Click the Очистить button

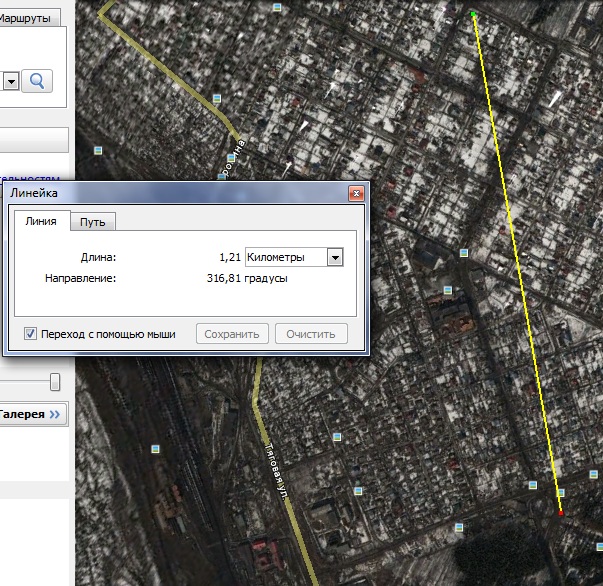[x=311, y=334]
